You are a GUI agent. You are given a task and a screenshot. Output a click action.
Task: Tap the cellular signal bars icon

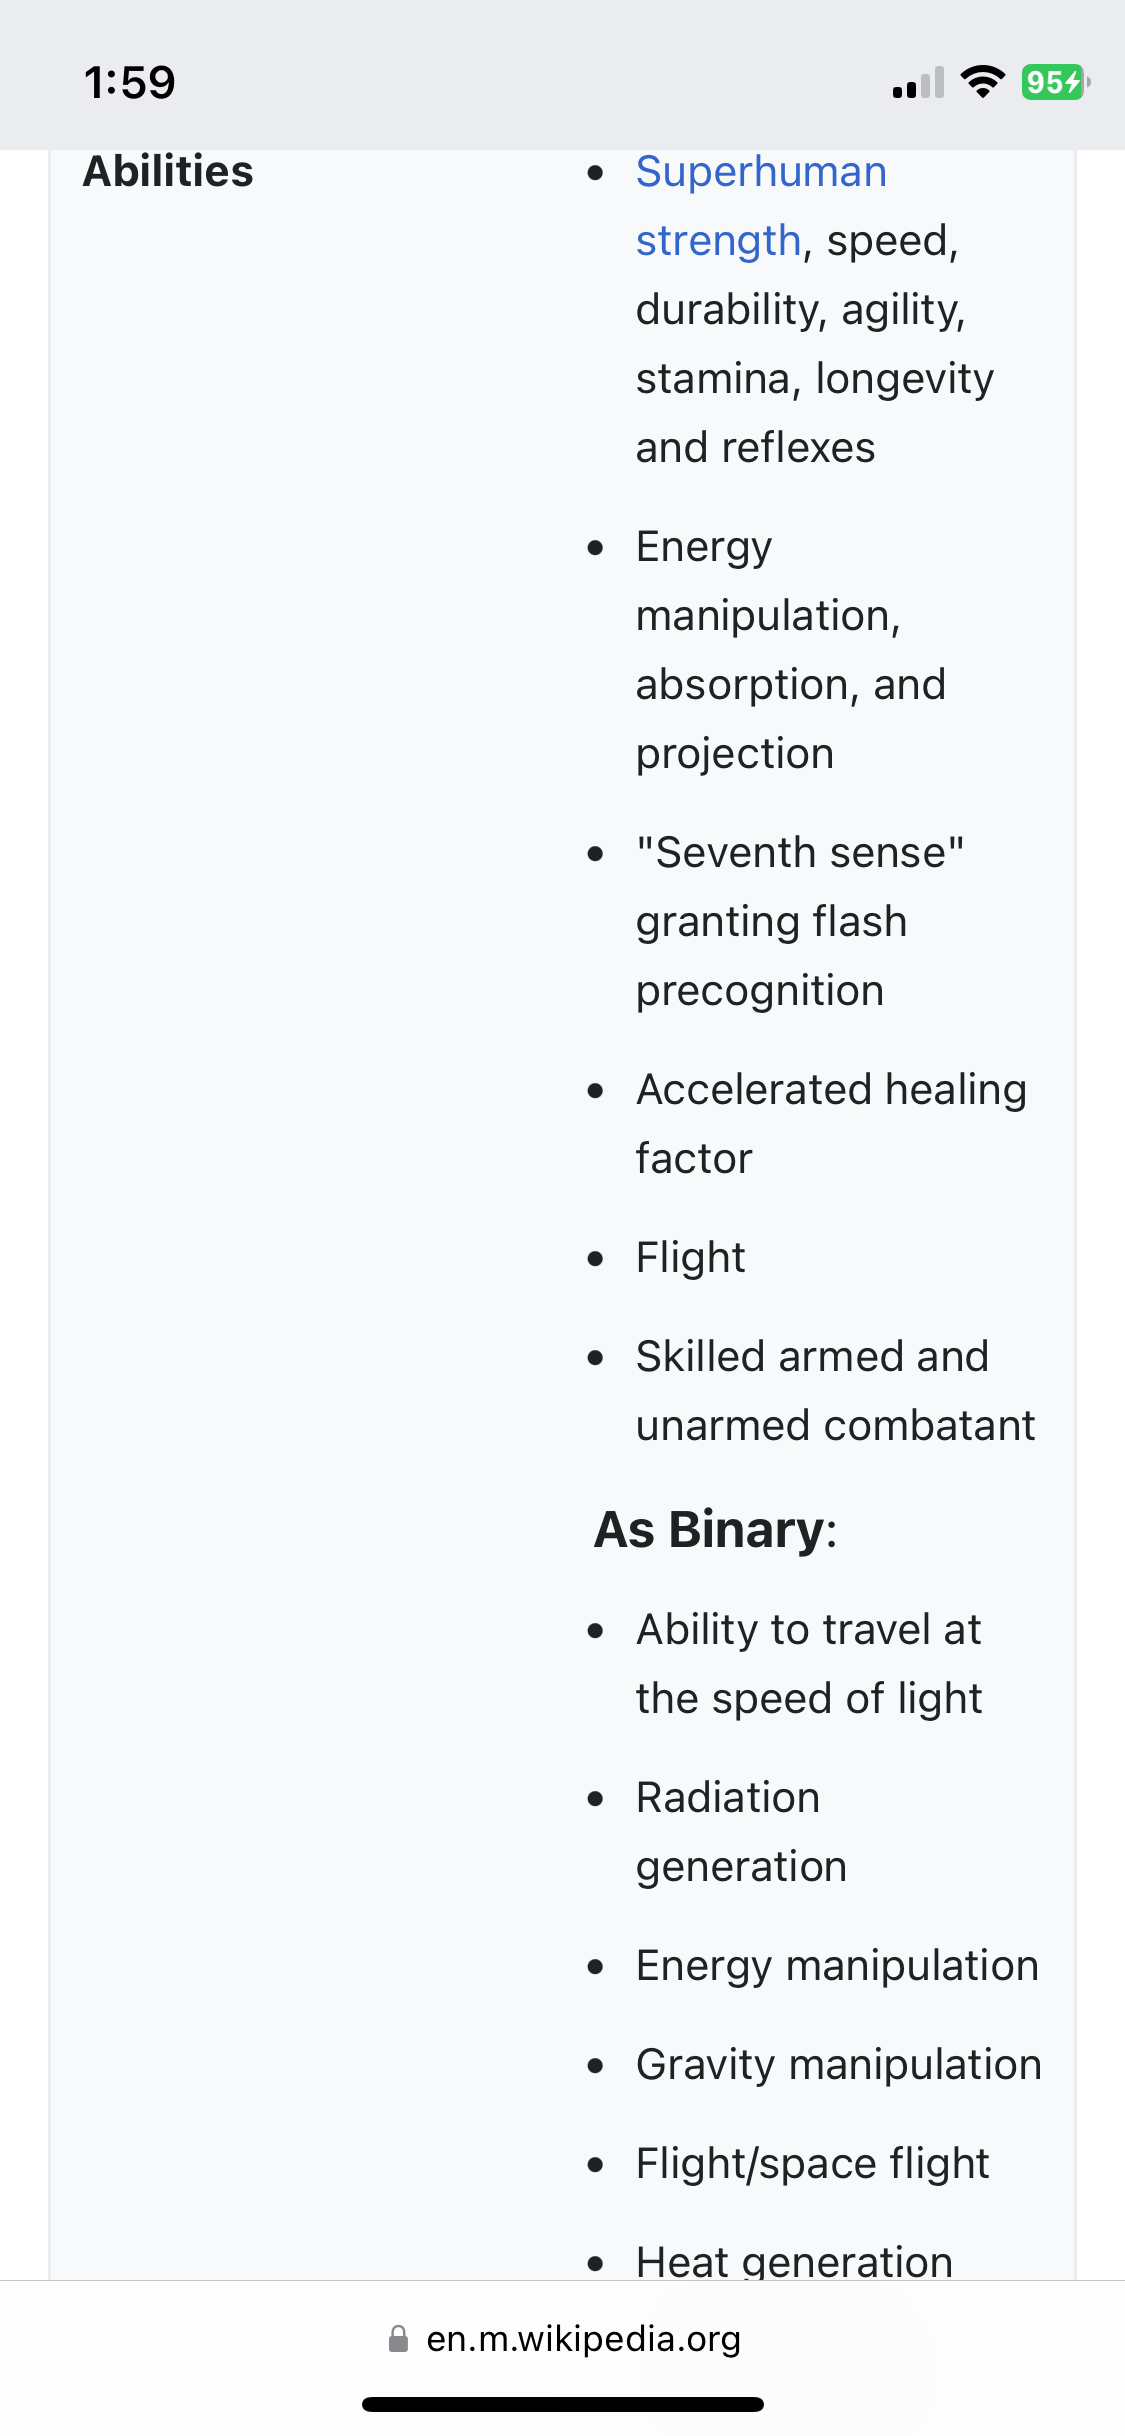tap(918, 82)
